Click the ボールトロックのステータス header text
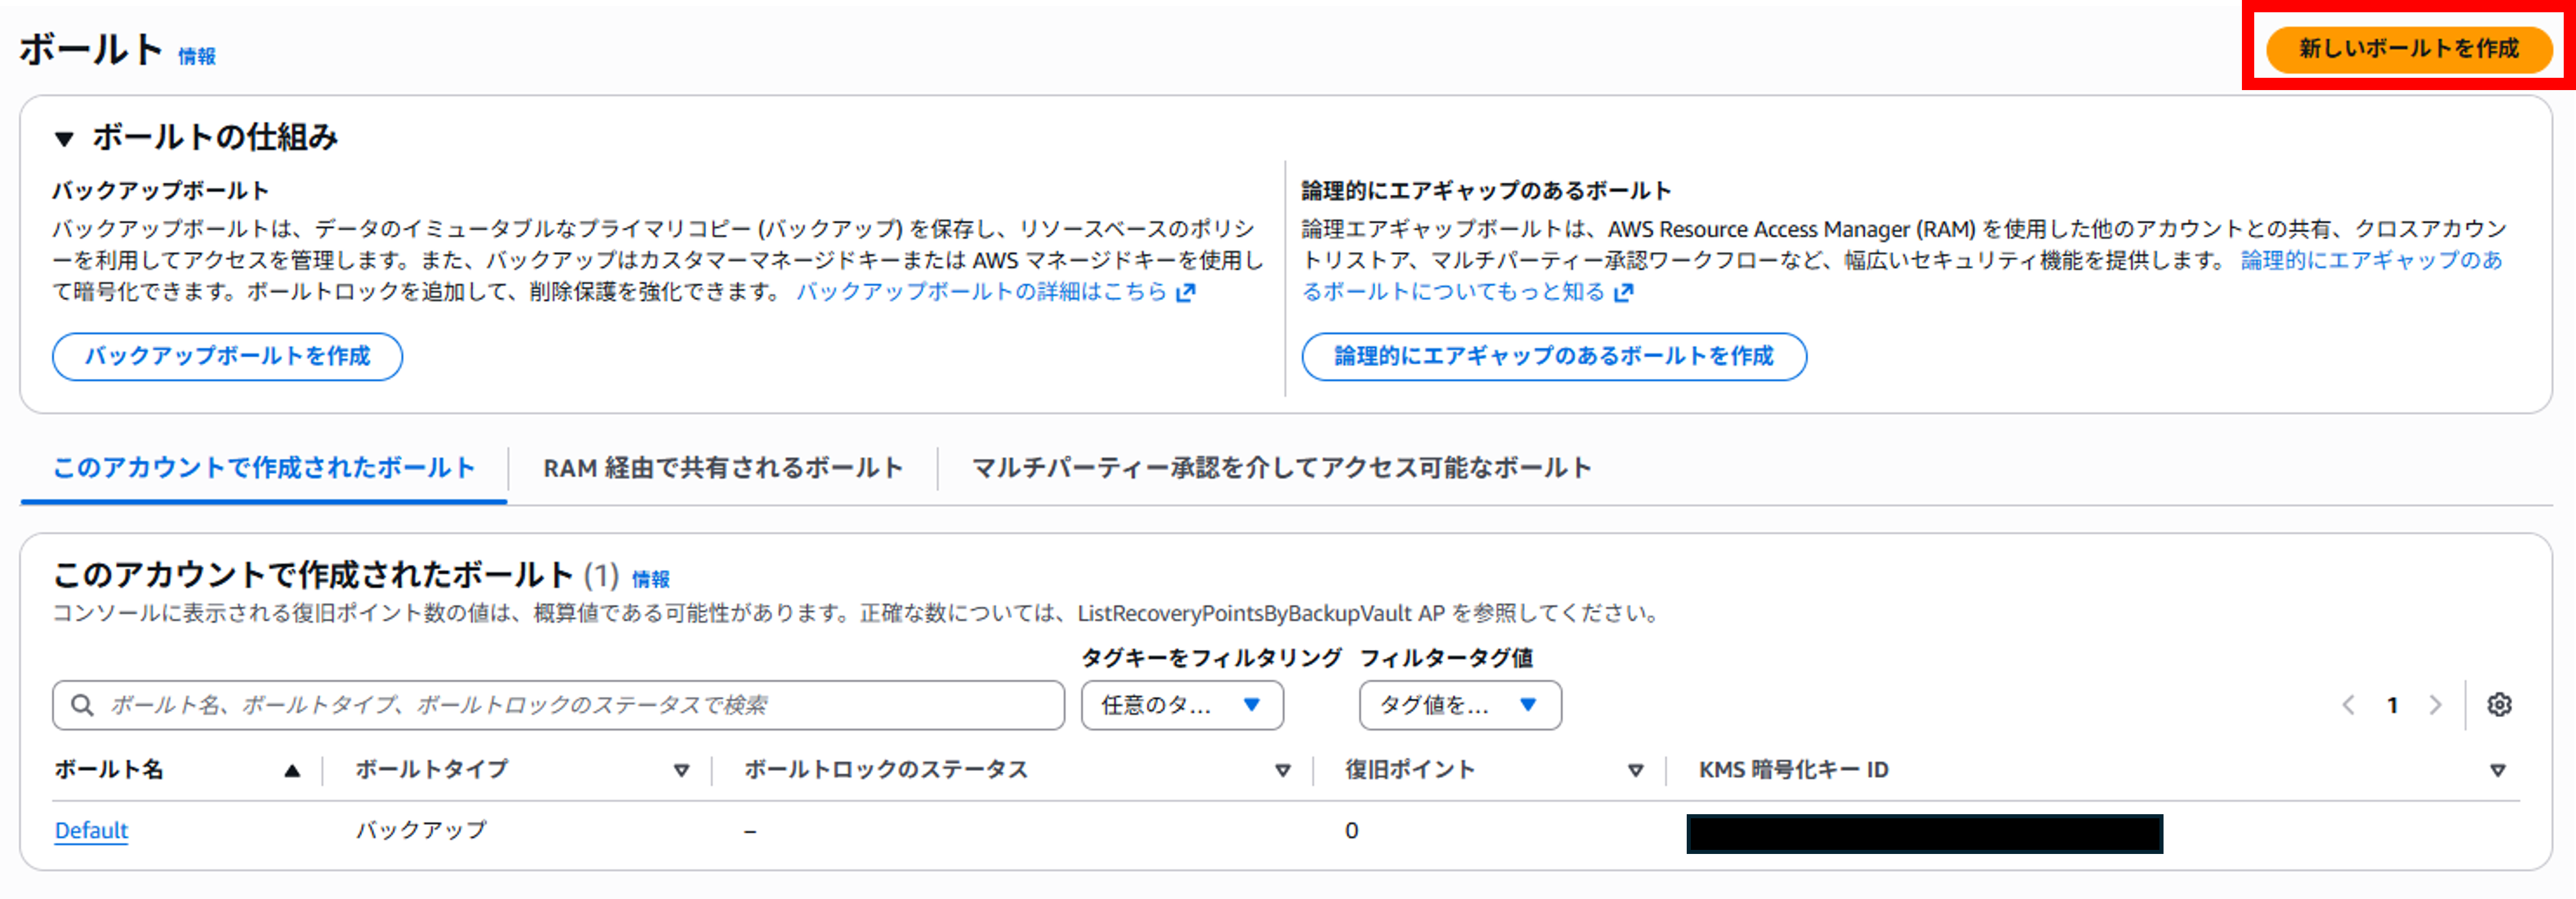Viewport: 2576px width, 899px height. pyautogui.click(x=886, y=770)
